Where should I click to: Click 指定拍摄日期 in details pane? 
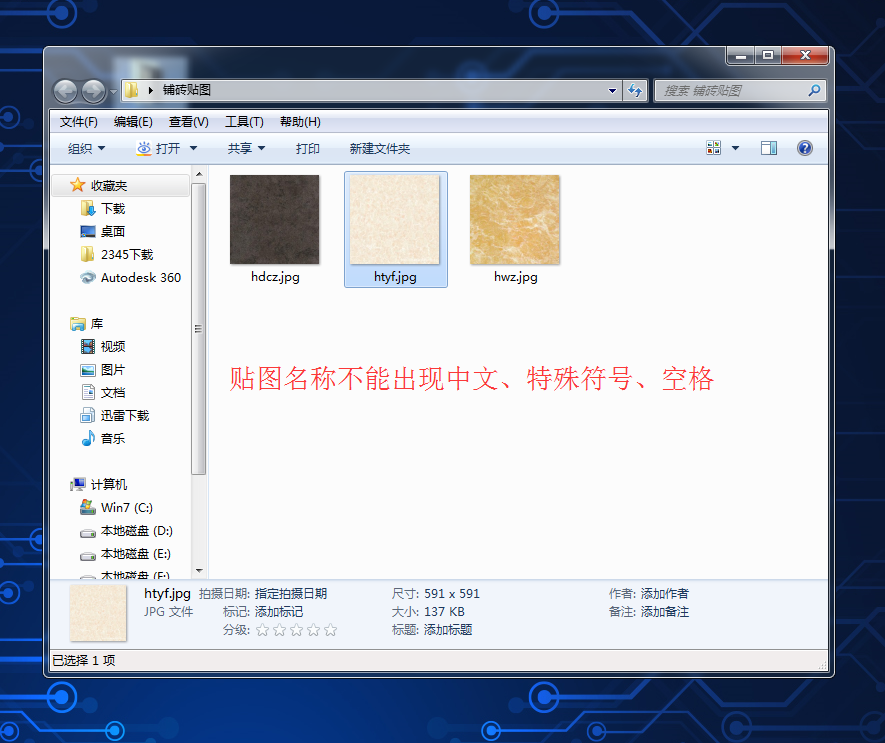291,593
